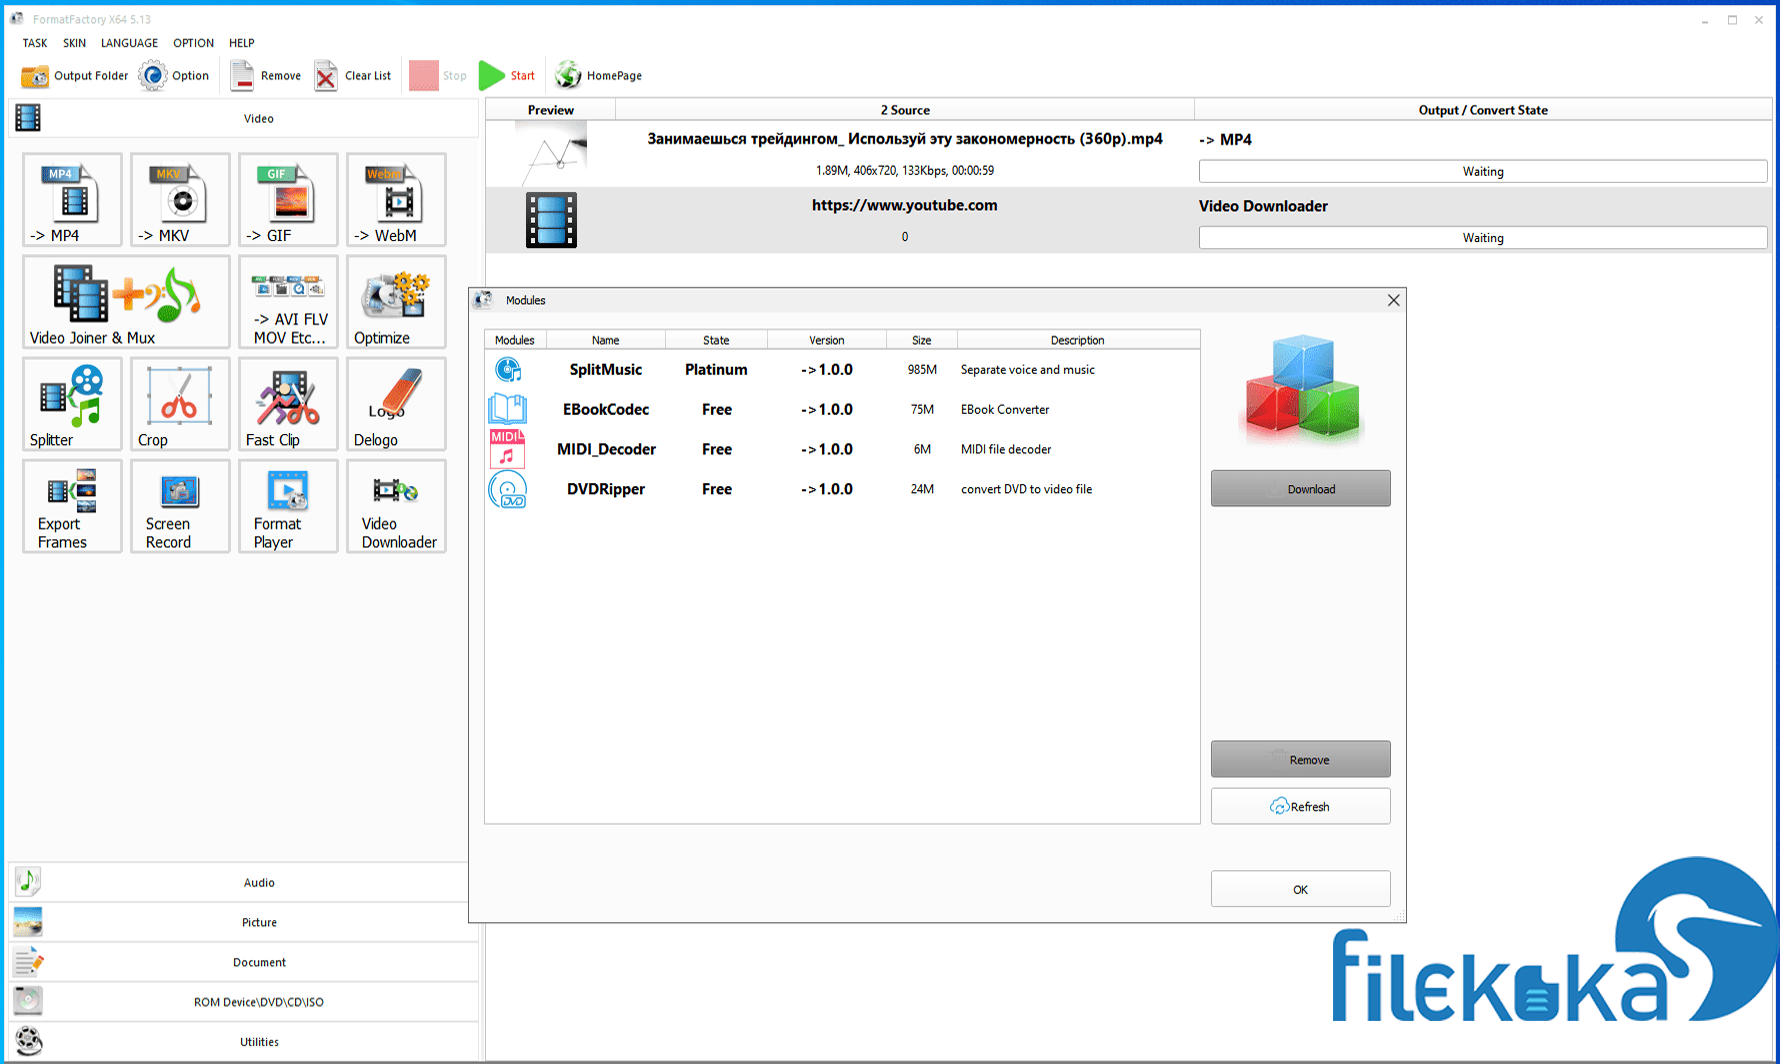Click the Stop toolbar button
Screen dimensions: 1780x1064
point(438,76)
